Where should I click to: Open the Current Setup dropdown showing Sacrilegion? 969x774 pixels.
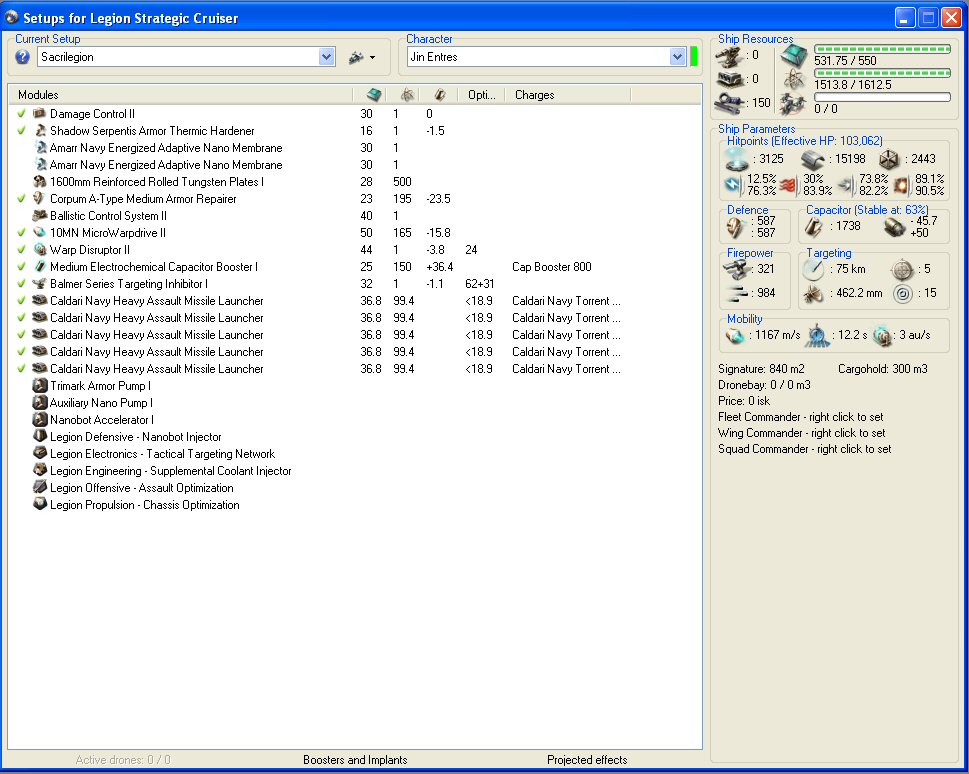326,58
